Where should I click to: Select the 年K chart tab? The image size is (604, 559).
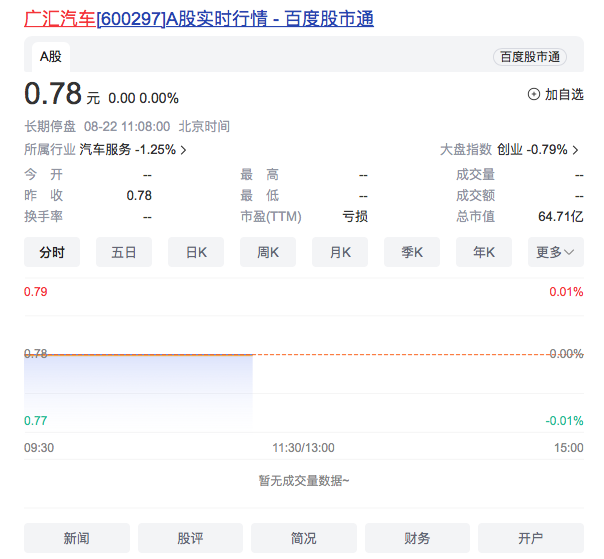point(484,252)
